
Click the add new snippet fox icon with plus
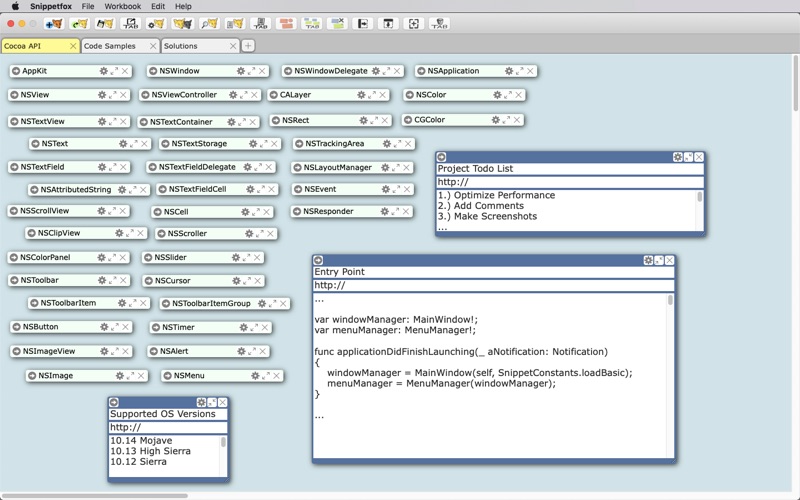(x=54, y=23)
